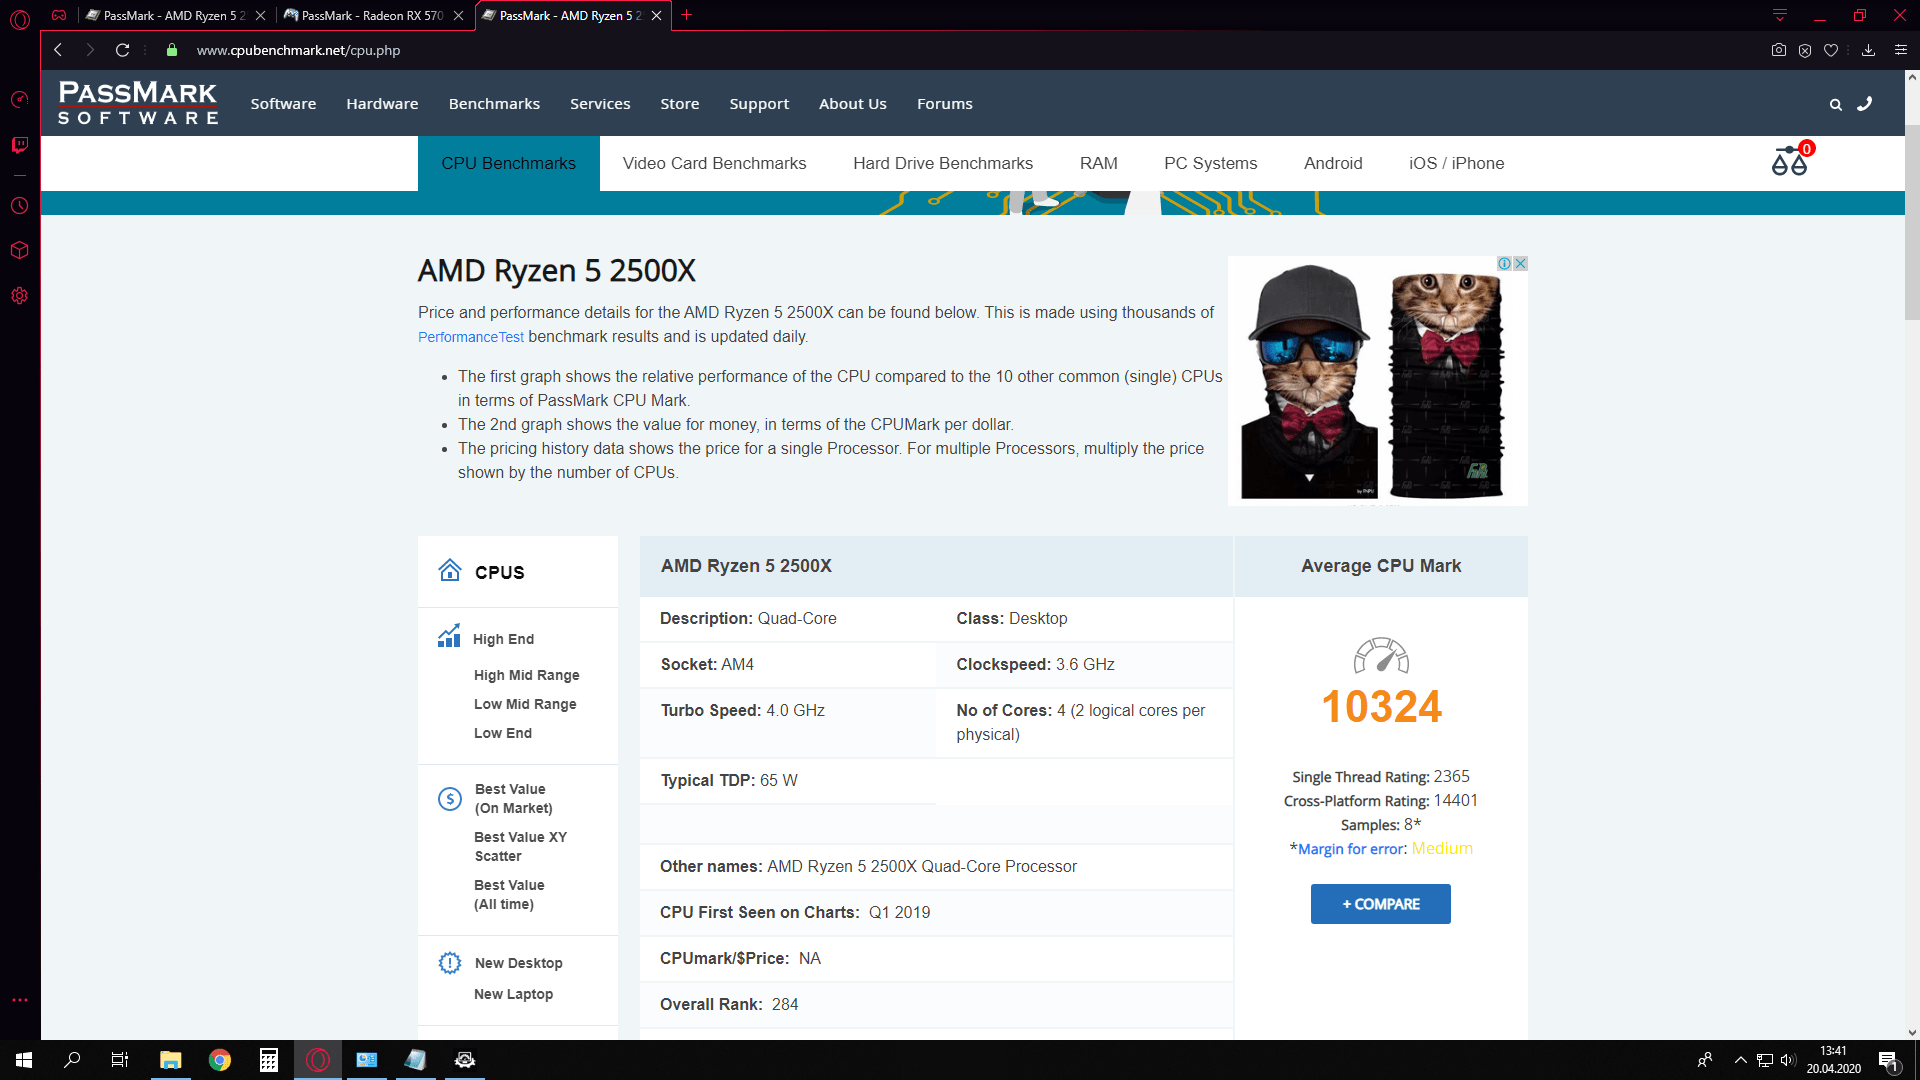Open the Benchmarks navigation menu

[494, 104]
